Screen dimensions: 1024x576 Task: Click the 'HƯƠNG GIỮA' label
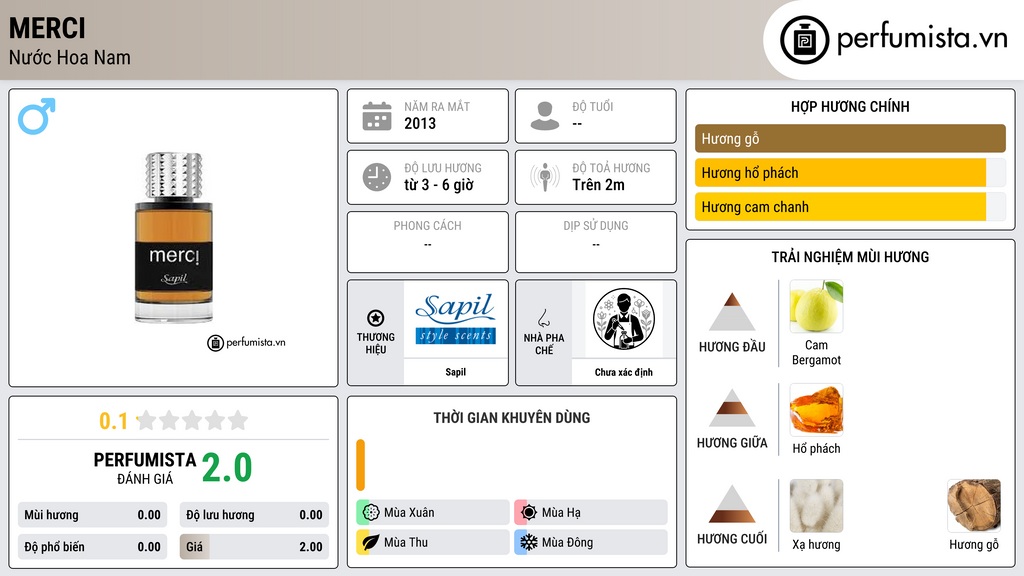[x=732, y=443]
